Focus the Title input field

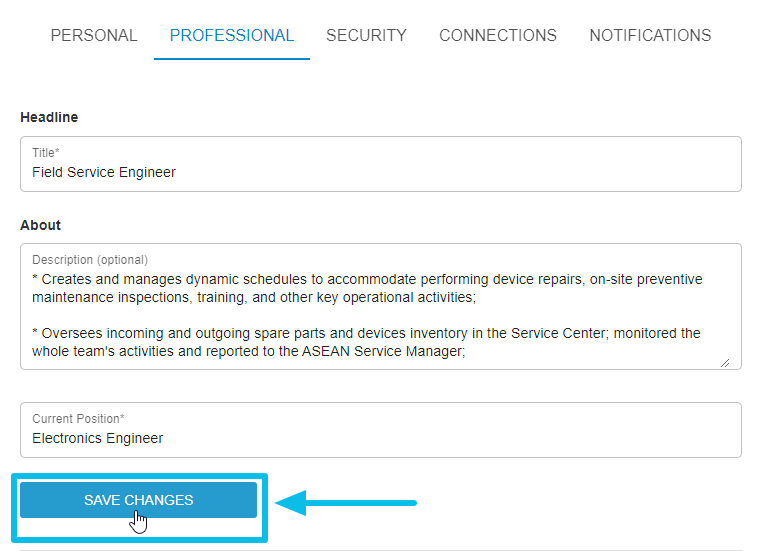coord(381,164)
